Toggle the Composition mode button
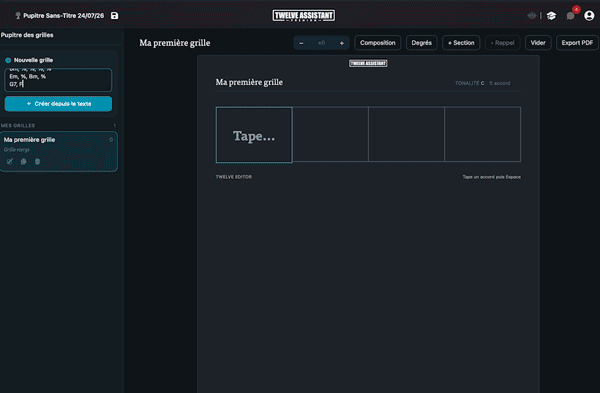600x393 pixels. tap(377, 43)
